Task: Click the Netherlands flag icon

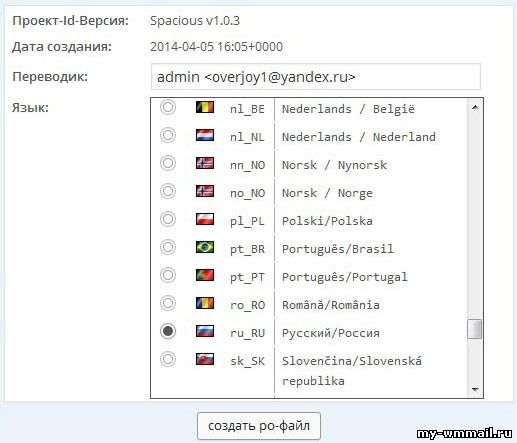Action: pyautogui.click(x=205, y=135)
